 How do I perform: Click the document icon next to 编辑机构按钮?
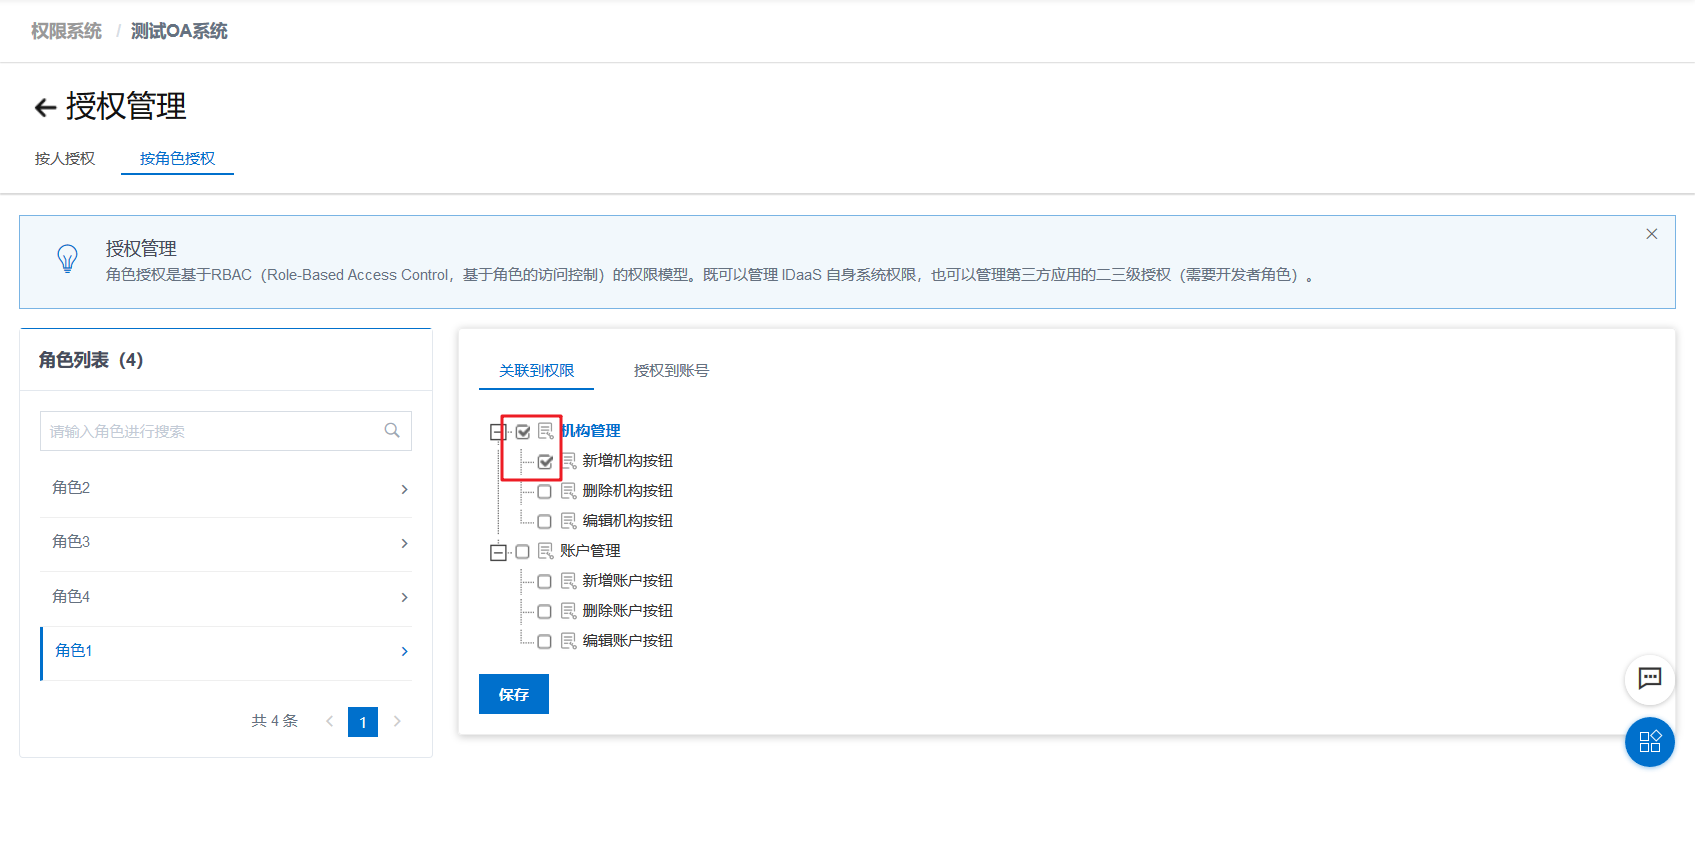click(x=569, y=521)
